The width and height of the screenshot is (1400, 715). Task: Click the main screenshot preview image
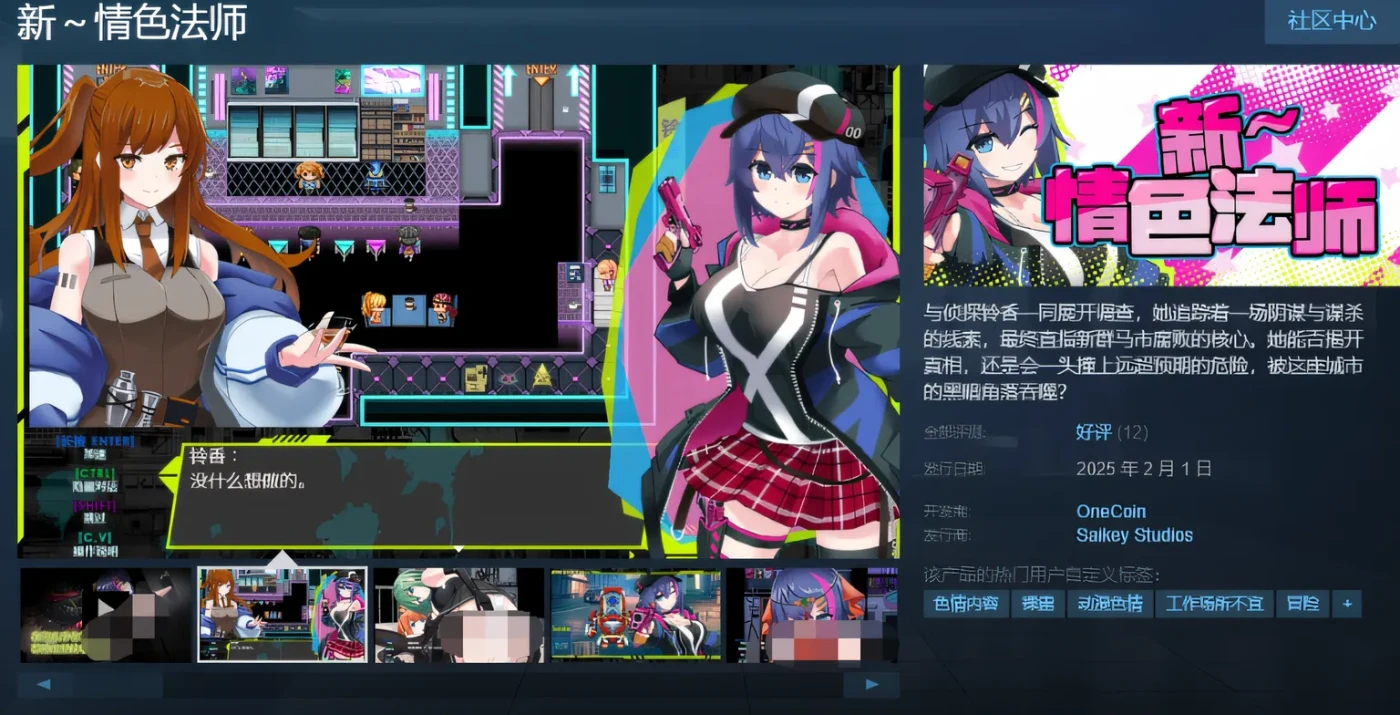pyautogui.click(x=458, y=305)
